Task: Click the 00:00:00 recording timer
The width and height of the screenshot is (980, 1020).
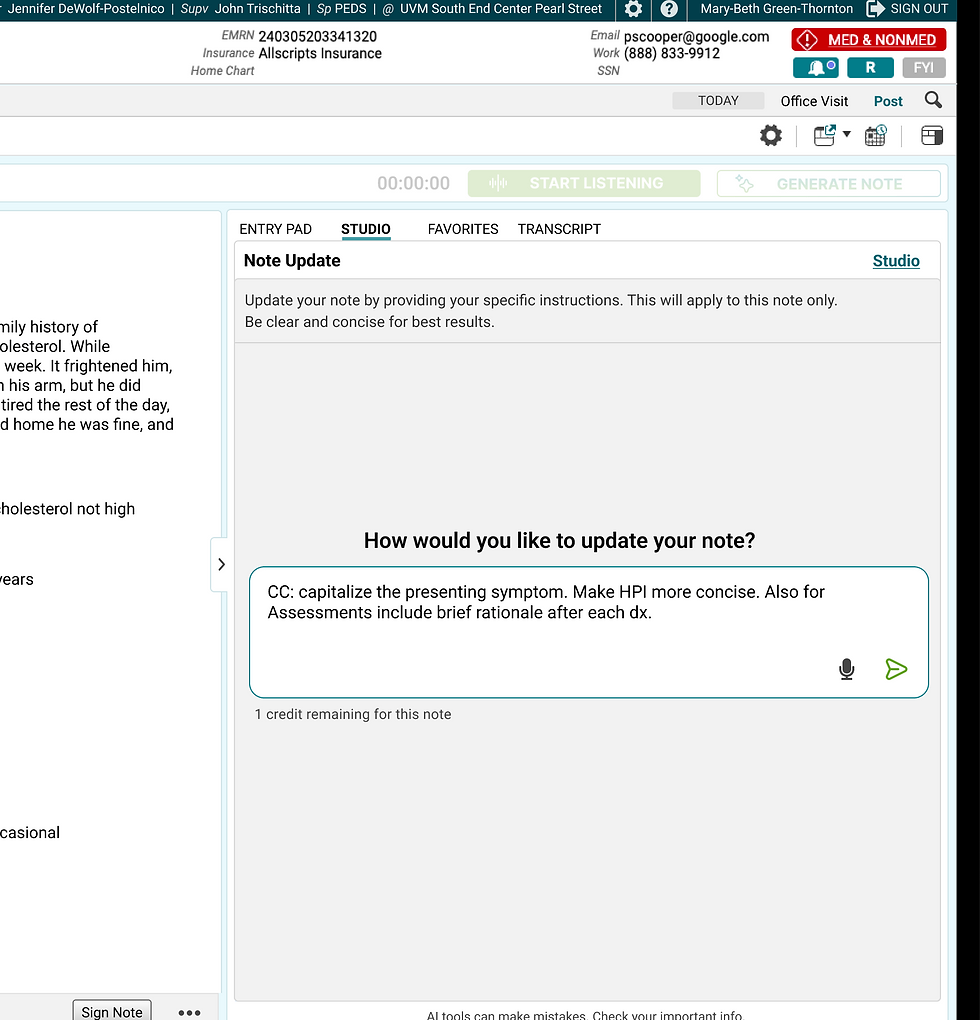Action: click(414, 183)
